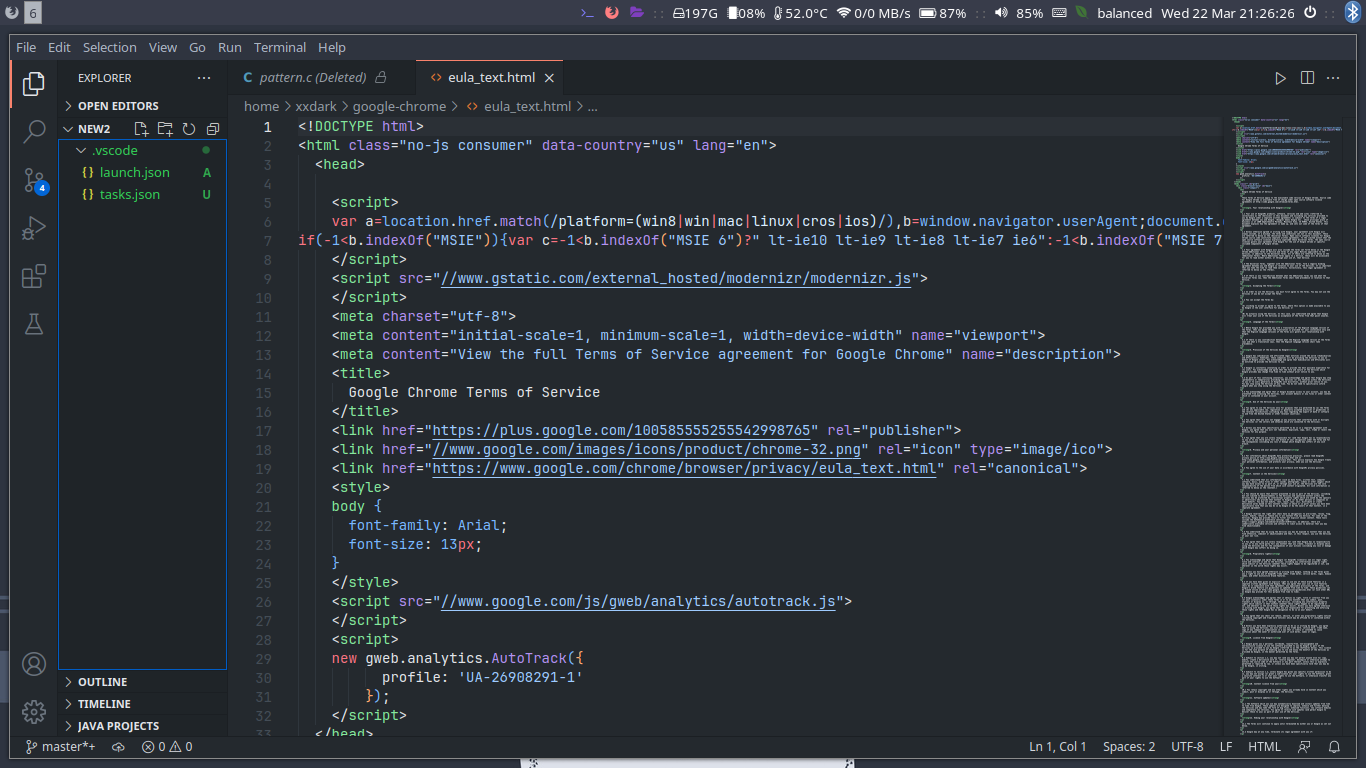Click the power icon in top panel
This screenshot has width=1366, height=768.
(x=1310, y=13)
